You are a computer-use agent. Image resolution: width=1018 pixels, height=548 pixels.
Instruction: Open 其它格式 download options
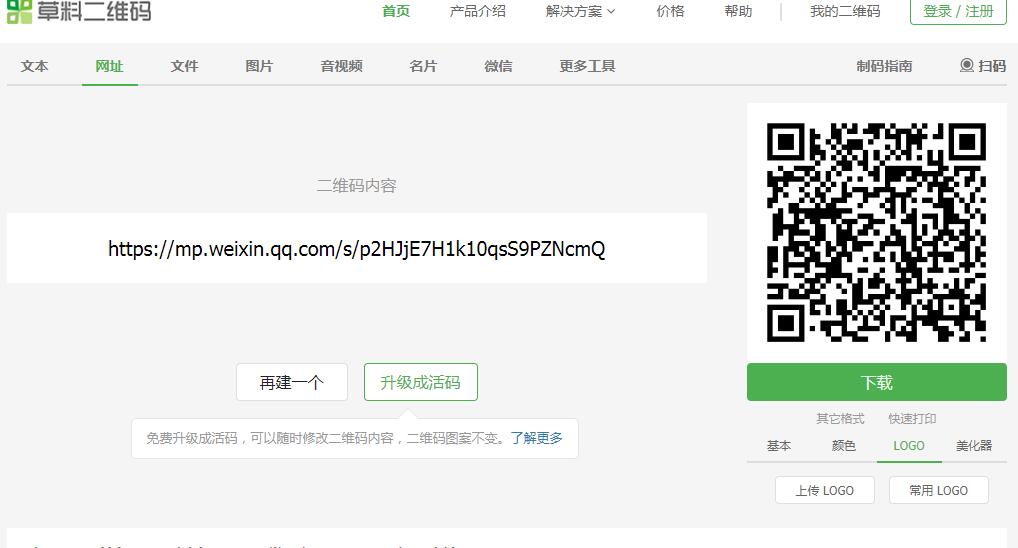[x=840, y=419]
